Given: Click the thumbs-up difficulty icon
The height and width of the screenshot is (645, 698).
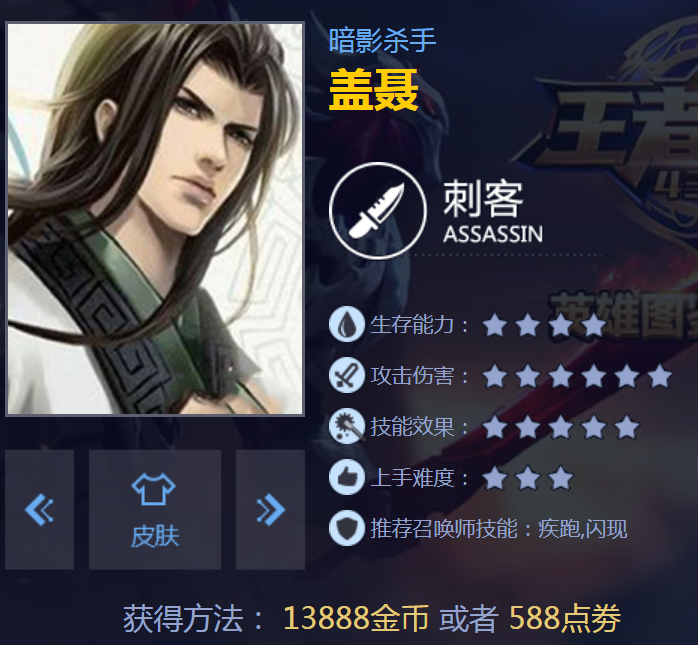Looking at the screenshot, I should pyautogui.click(x=347, y=477).
